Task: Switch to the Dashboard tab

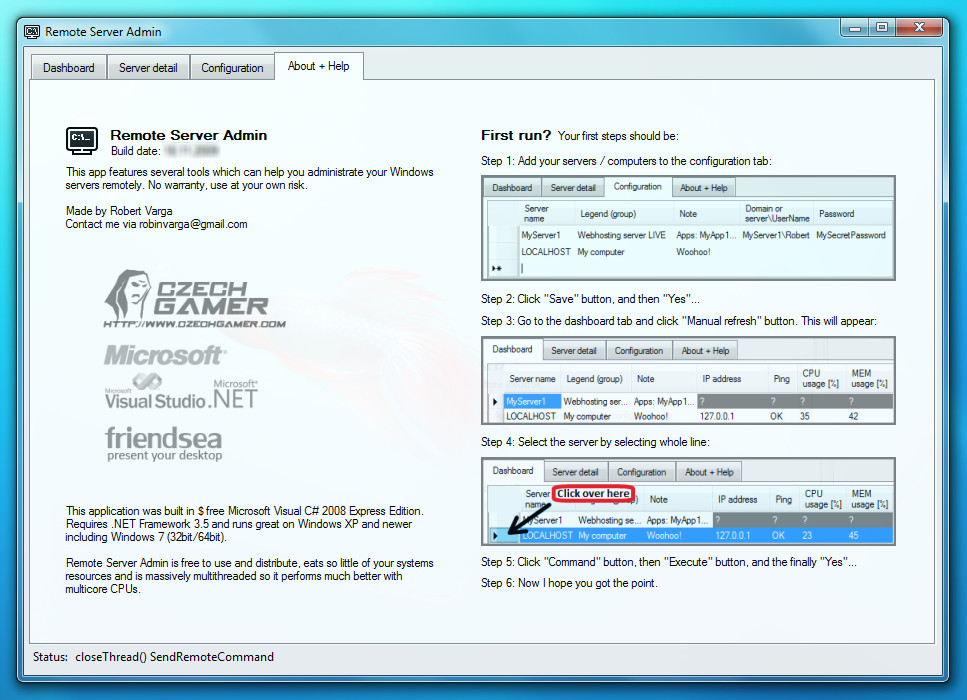Action: (x=68, y=67)
